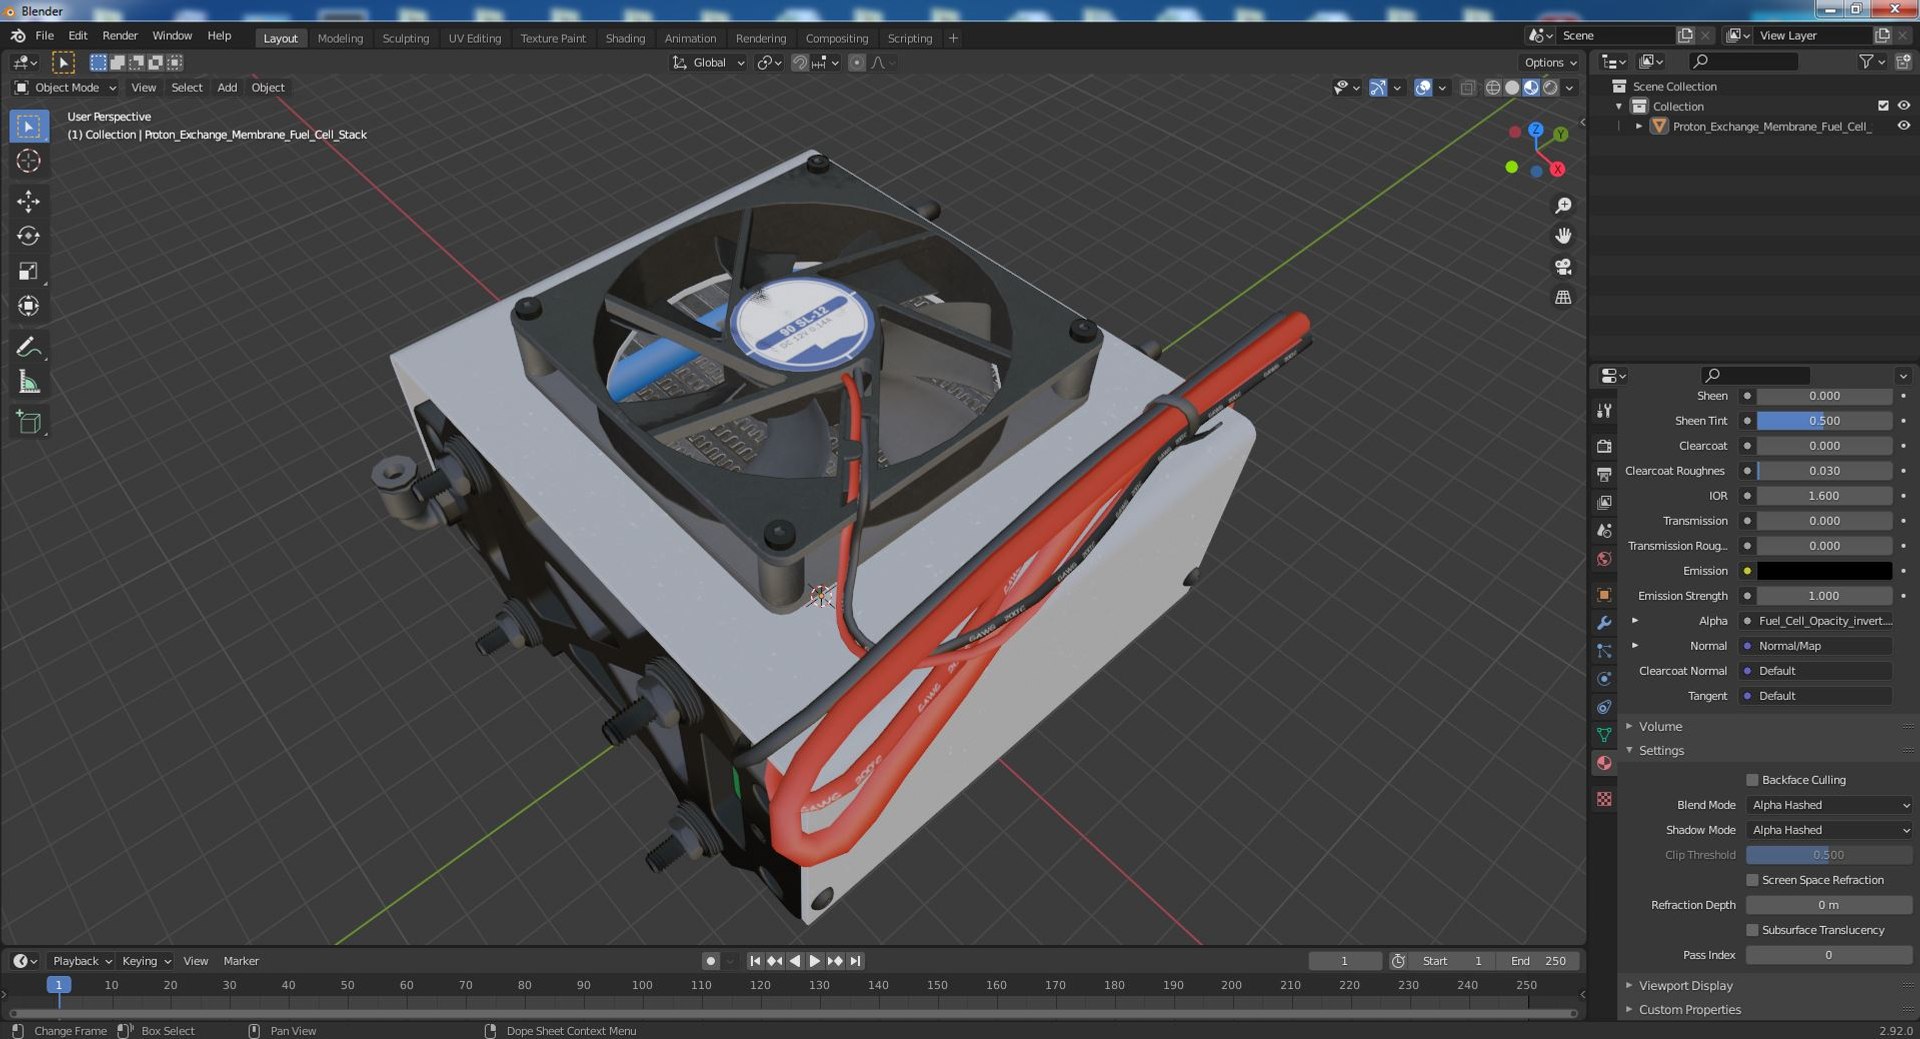Select the Add Cube tool
The height and width of the screenshot is (1039, 1920).
click(29, 422)
